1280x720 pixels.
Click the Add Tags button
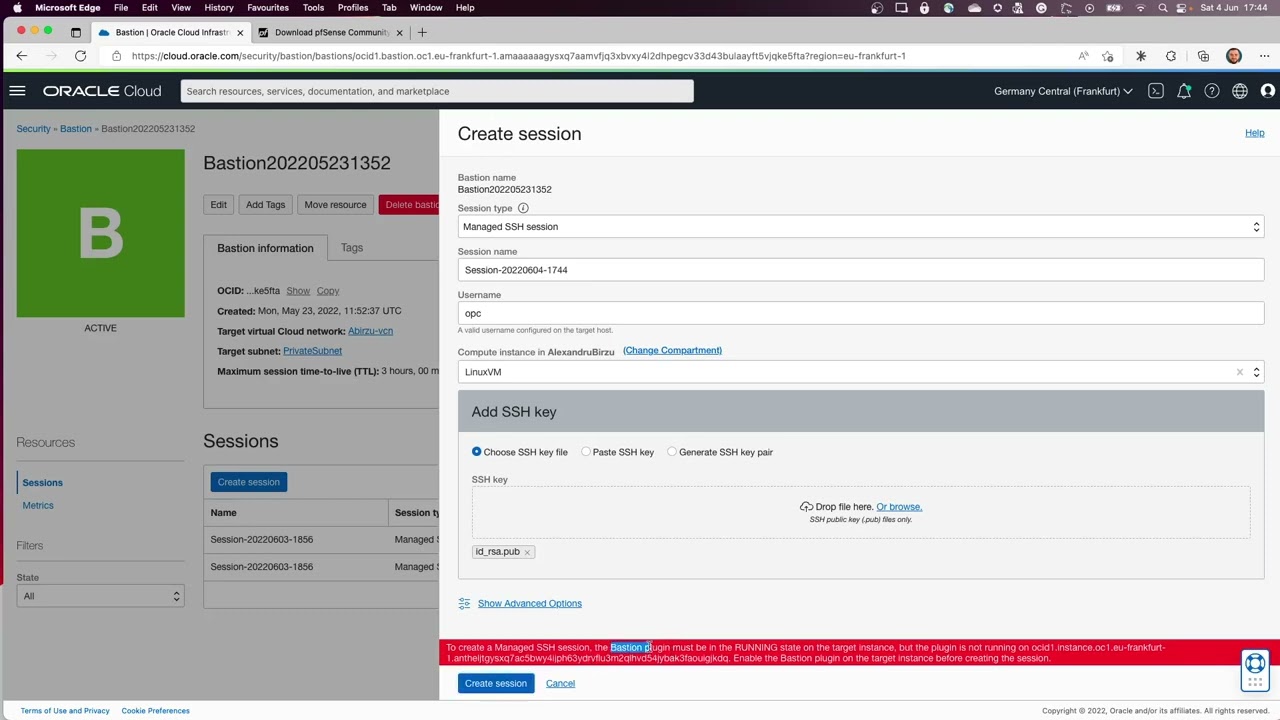(265, 205)
